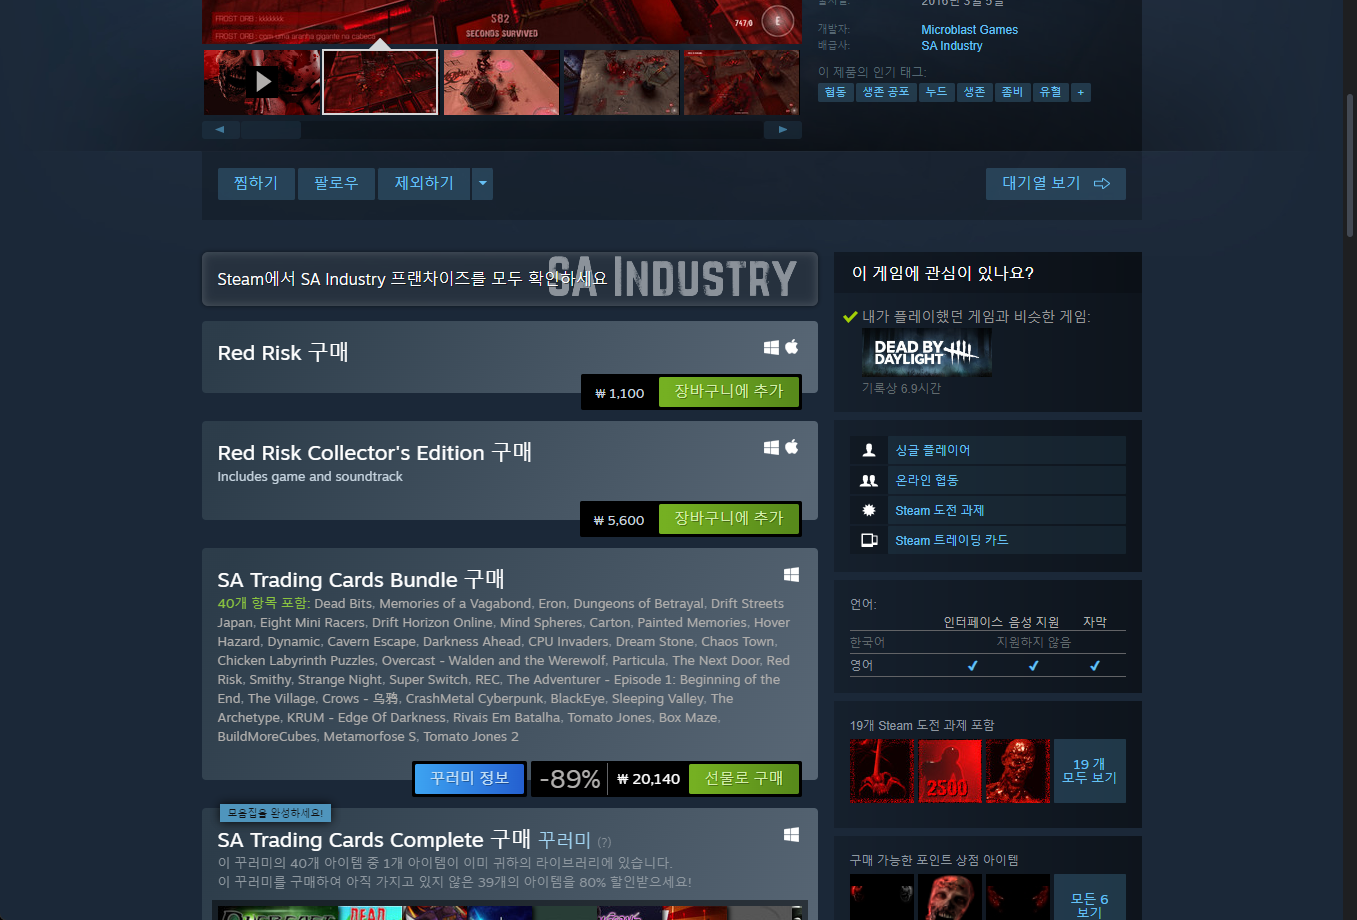Click Dead Bits in bundle list
The image size is (1357, 920).
coord(343,603)
